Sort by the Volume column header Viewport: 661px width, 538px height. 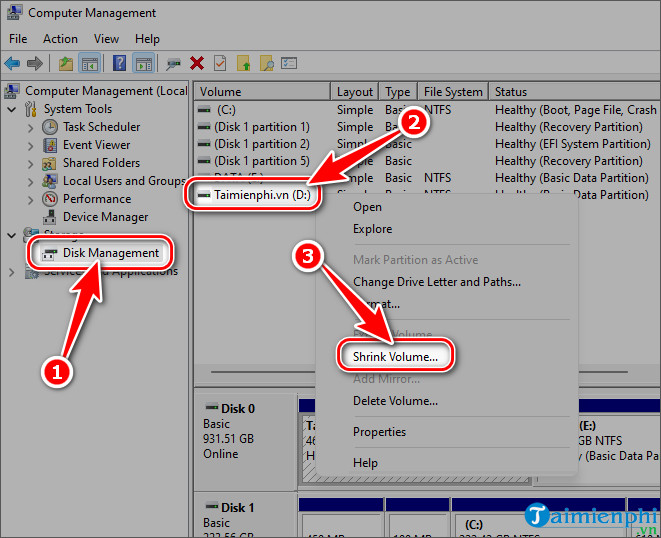pos(262,91)
